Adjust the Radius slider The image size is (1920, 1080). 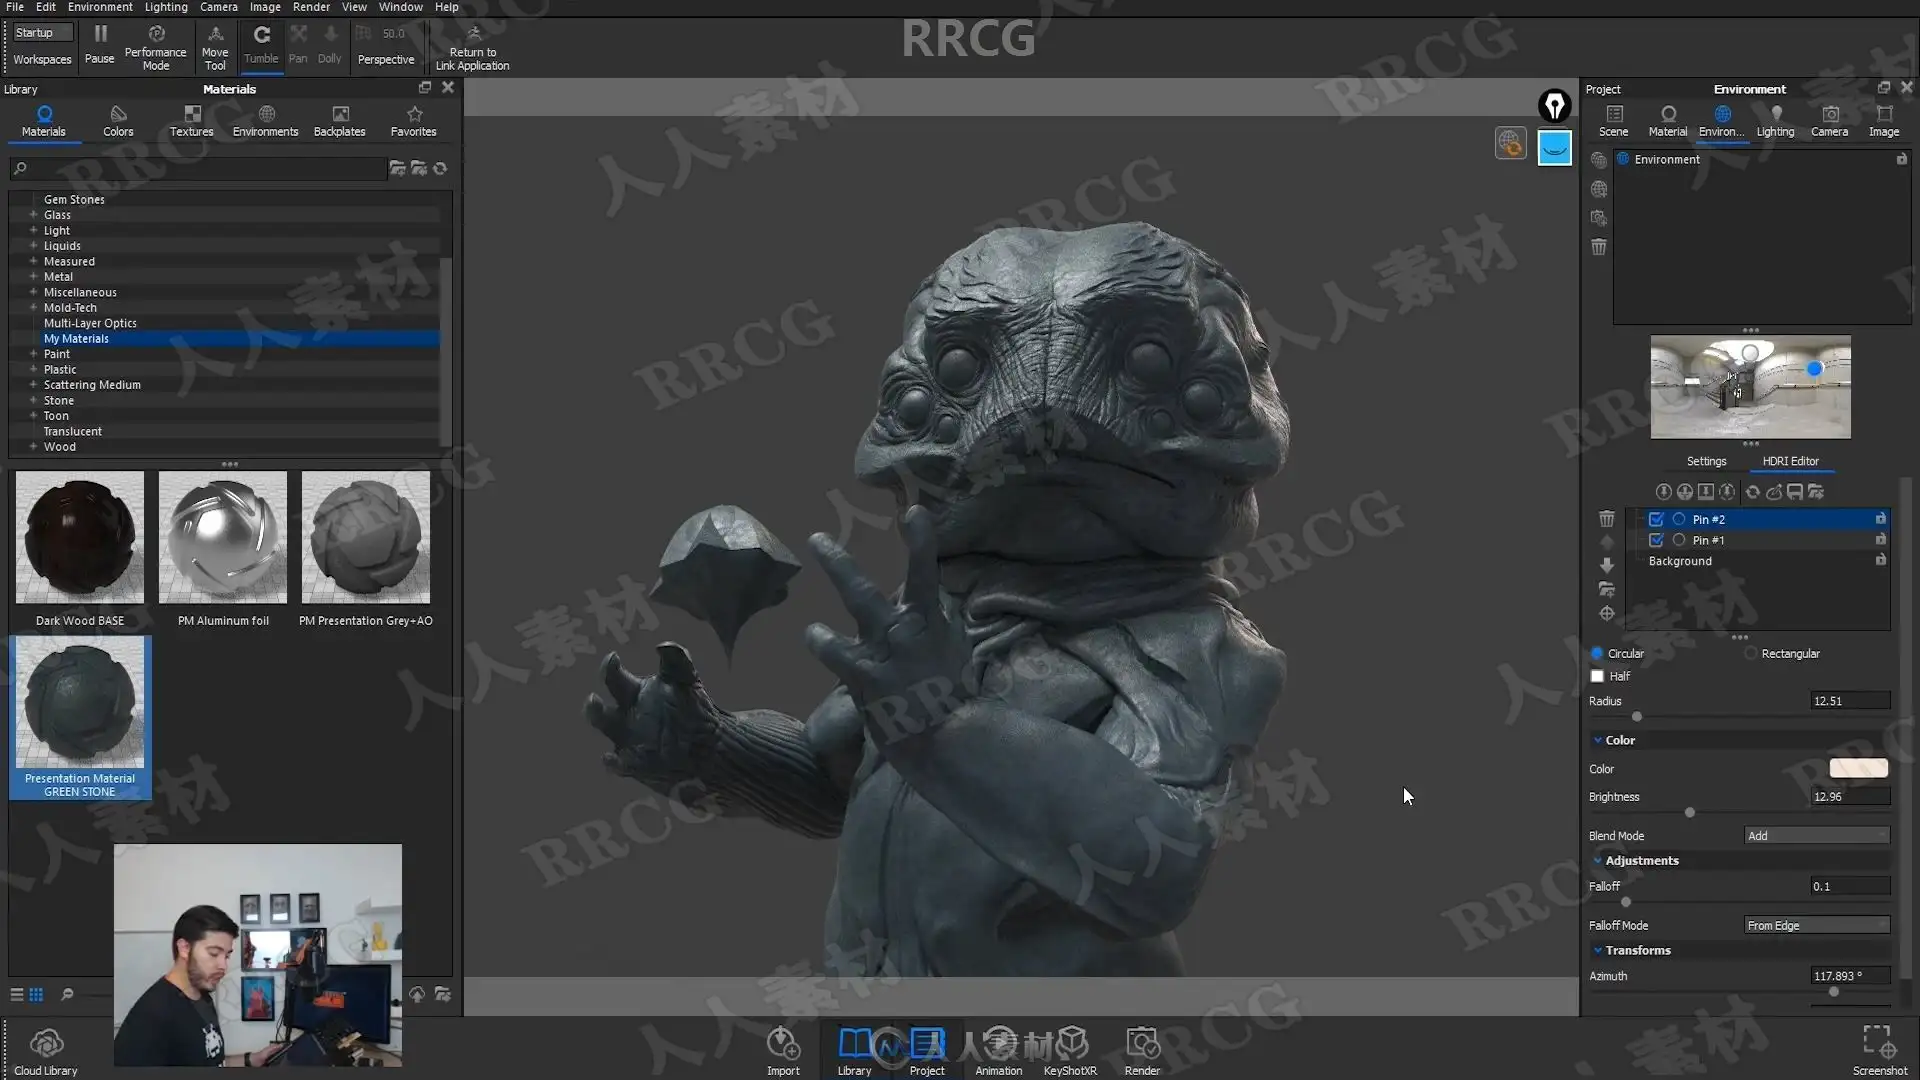click(x=1637, y=717)
